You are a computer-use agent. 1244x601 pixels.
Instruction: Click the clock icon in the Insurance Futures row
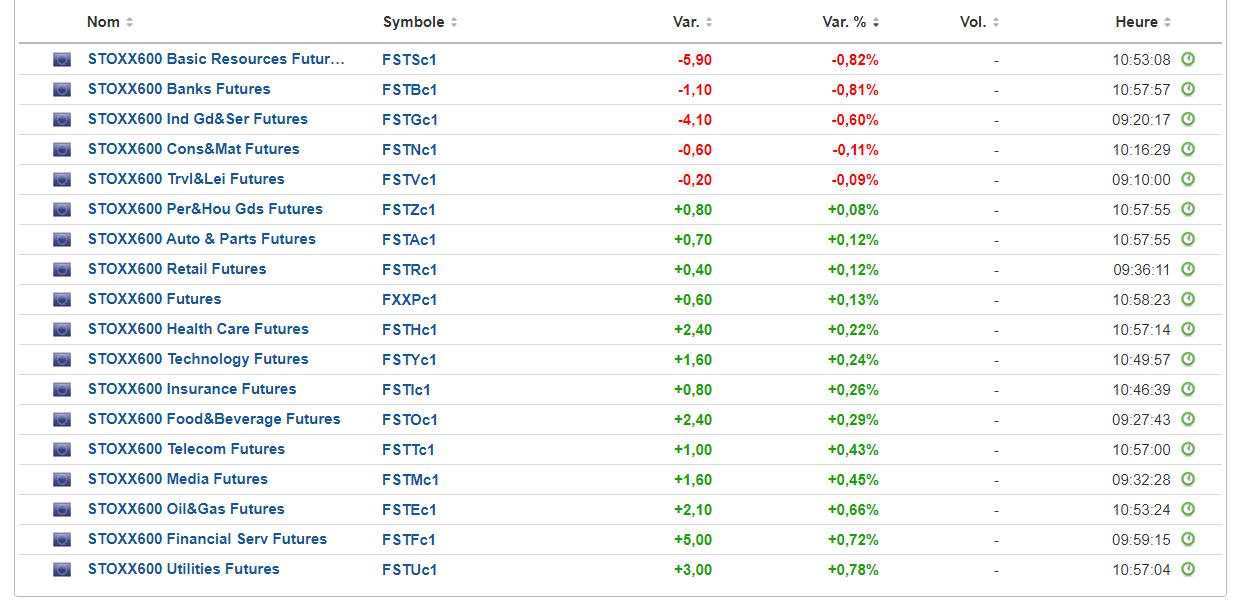click(x=1188, y=390)
